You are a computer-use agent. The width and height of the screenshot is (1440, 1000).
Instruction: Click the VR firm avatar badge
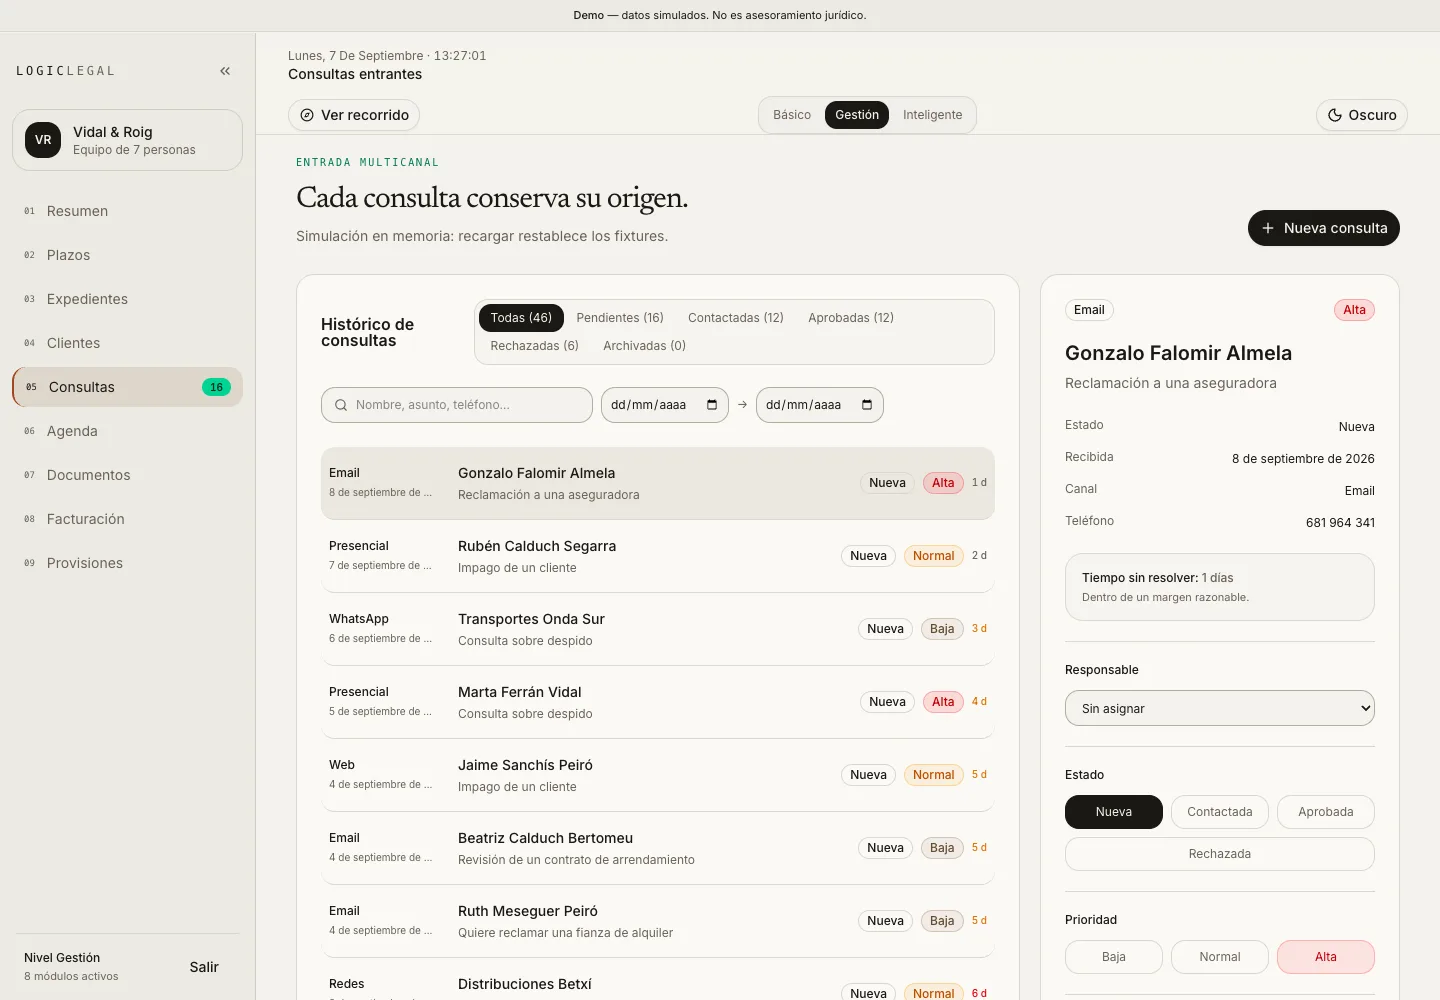43,140
